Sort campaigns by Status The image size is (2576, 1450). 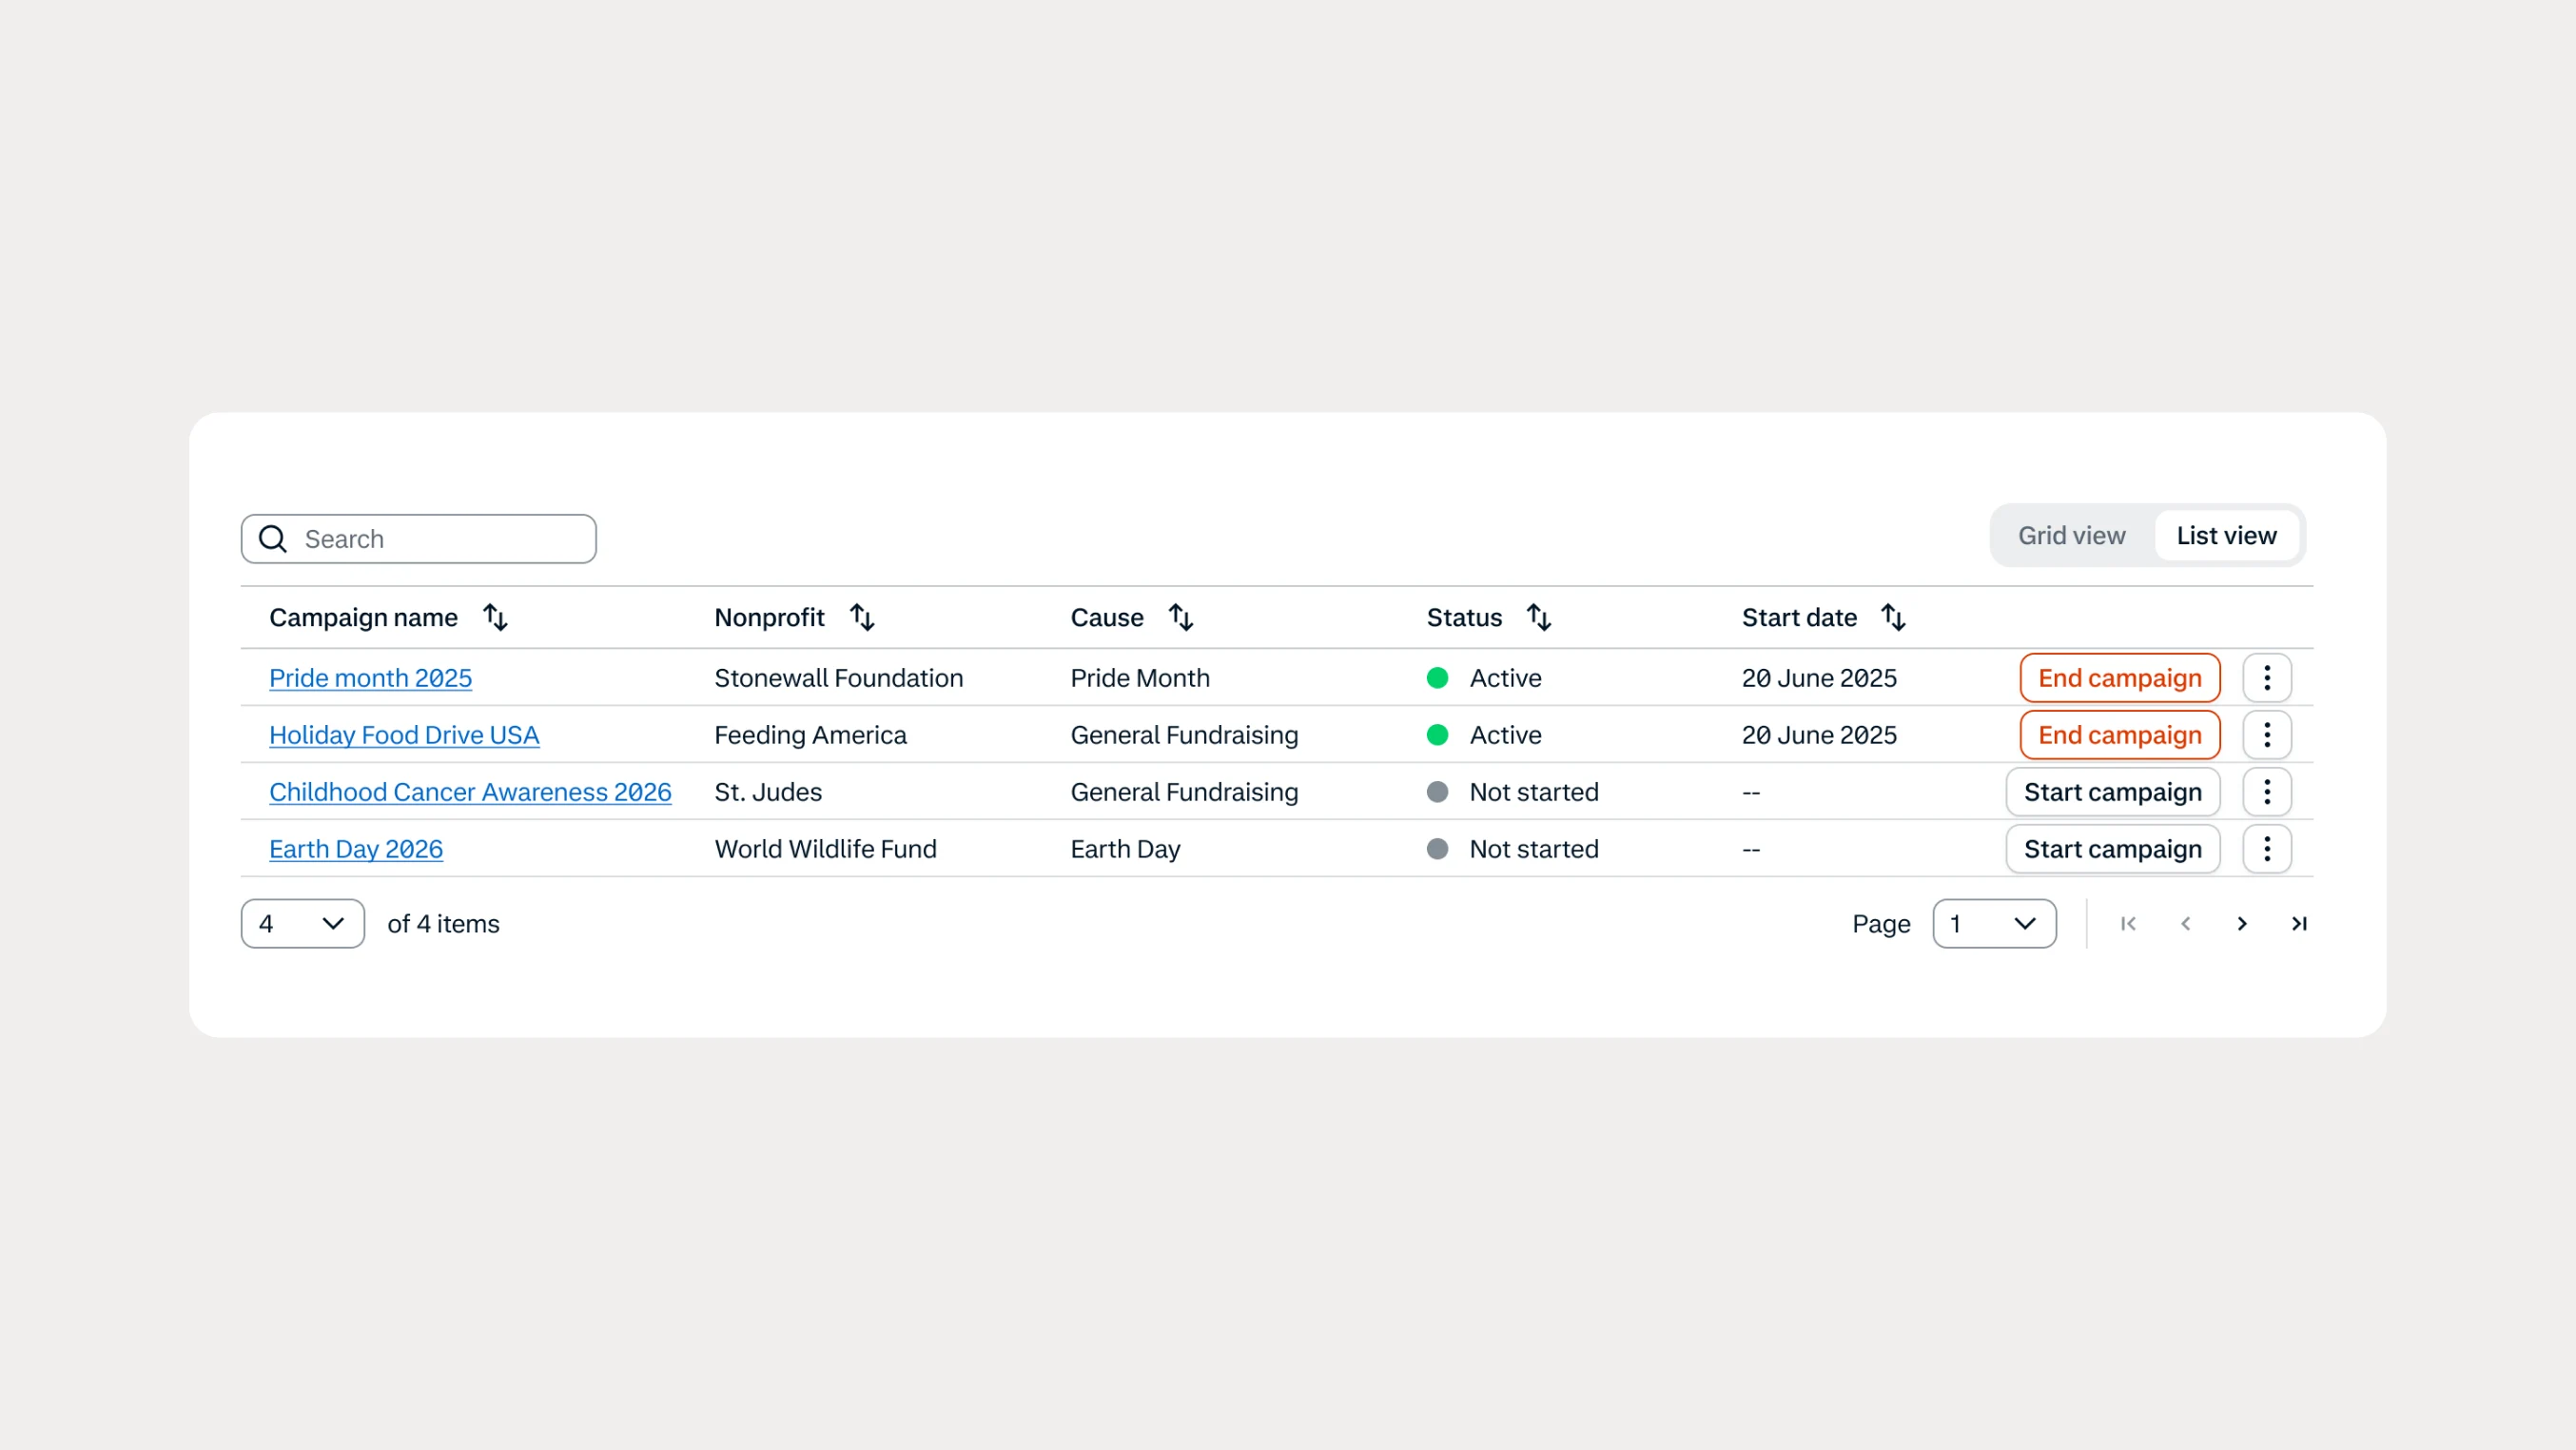click(x=1540, y=617)
